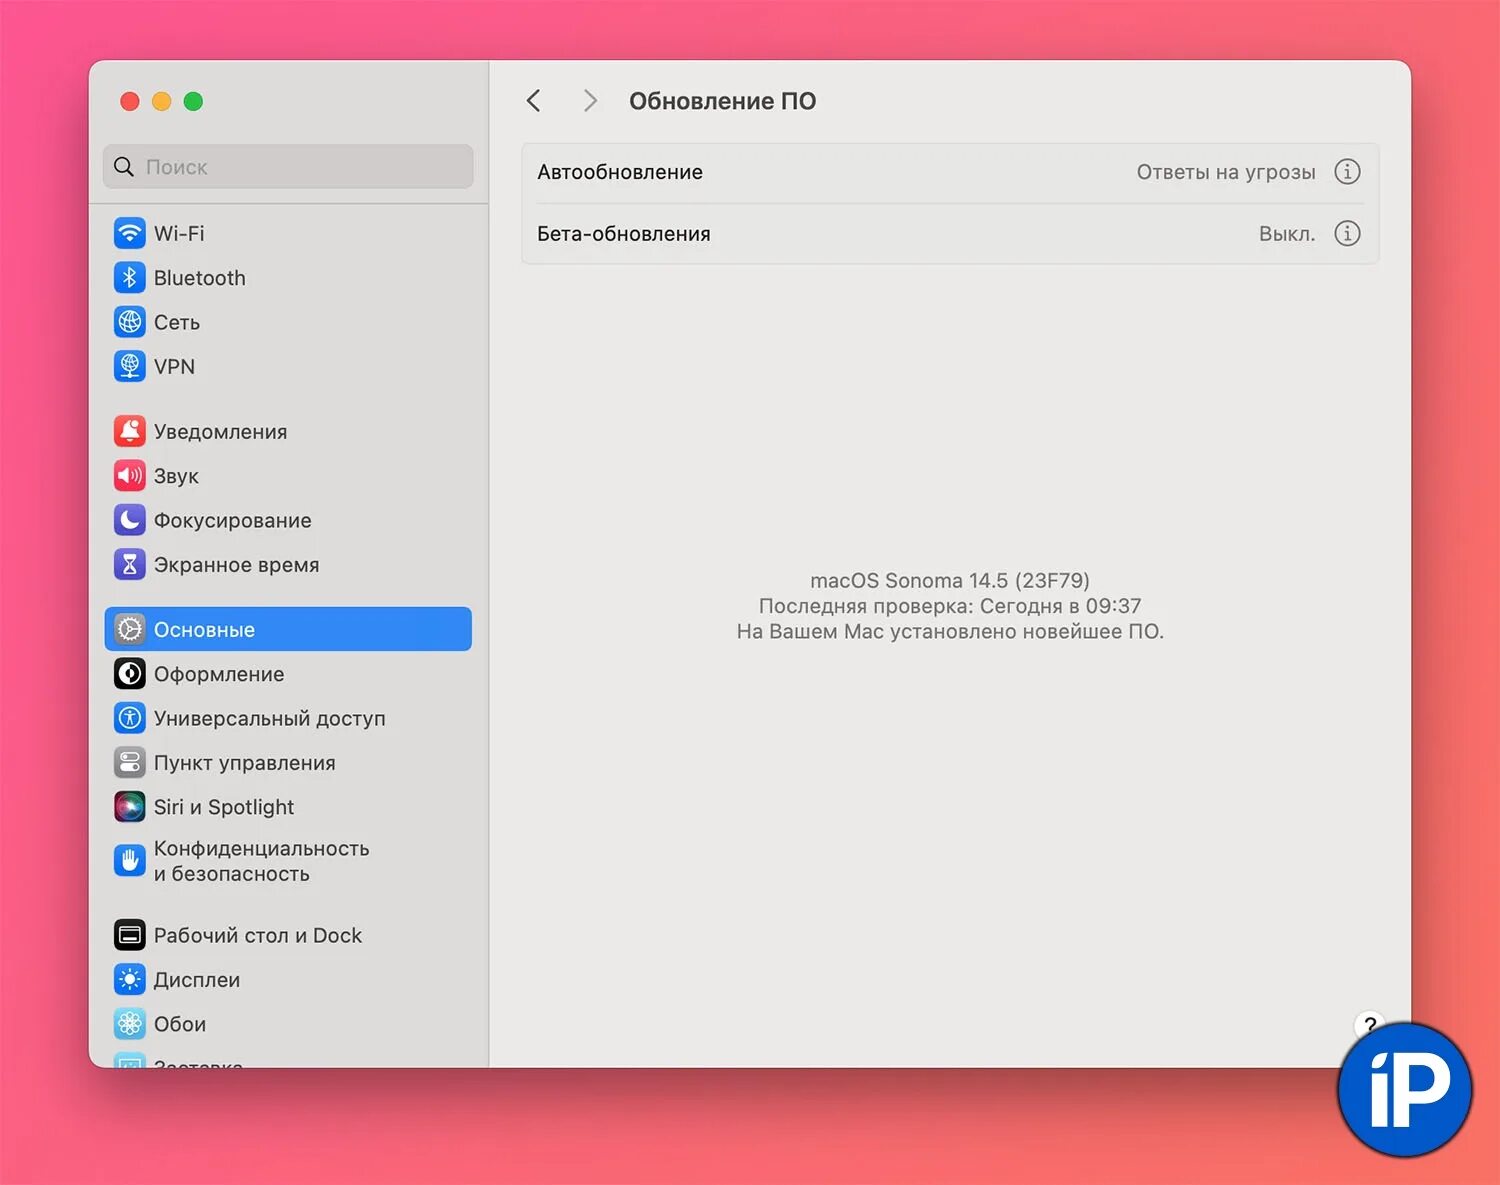
Task: Go back with the left chevron
Action: point(534,101)
